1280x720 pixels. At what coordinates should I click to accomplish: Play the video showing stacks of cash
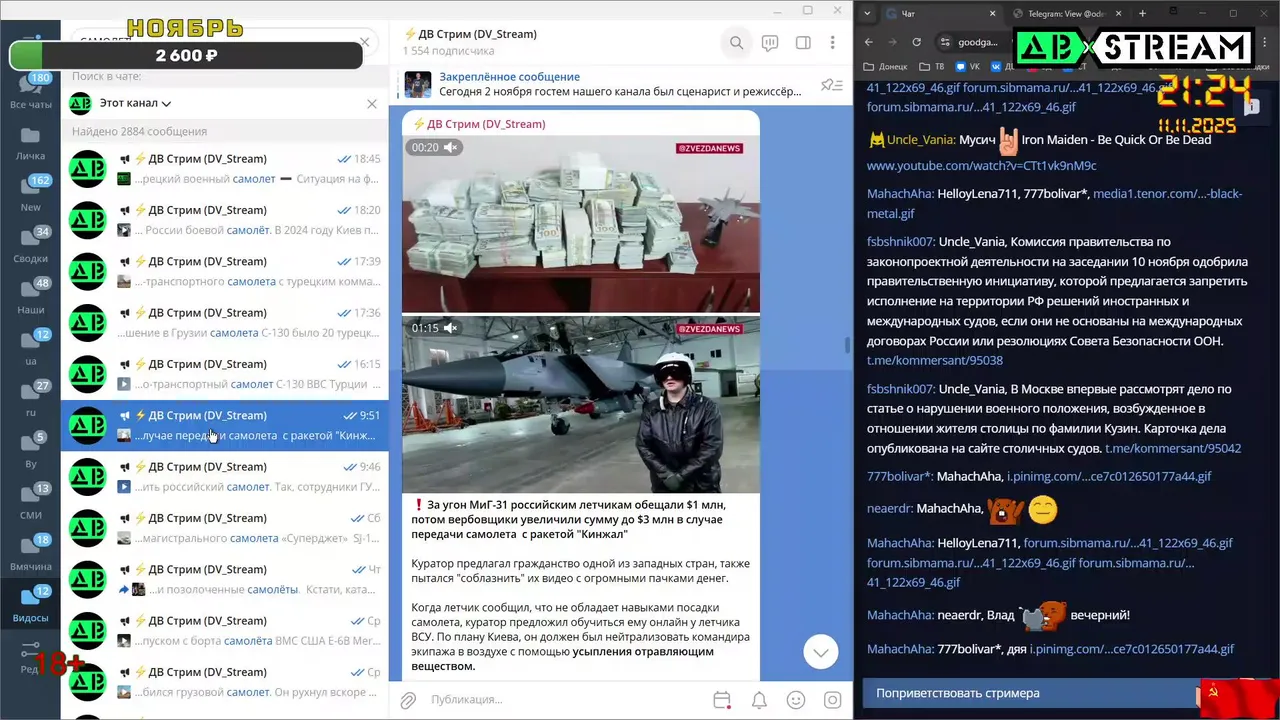click(581, 224)
